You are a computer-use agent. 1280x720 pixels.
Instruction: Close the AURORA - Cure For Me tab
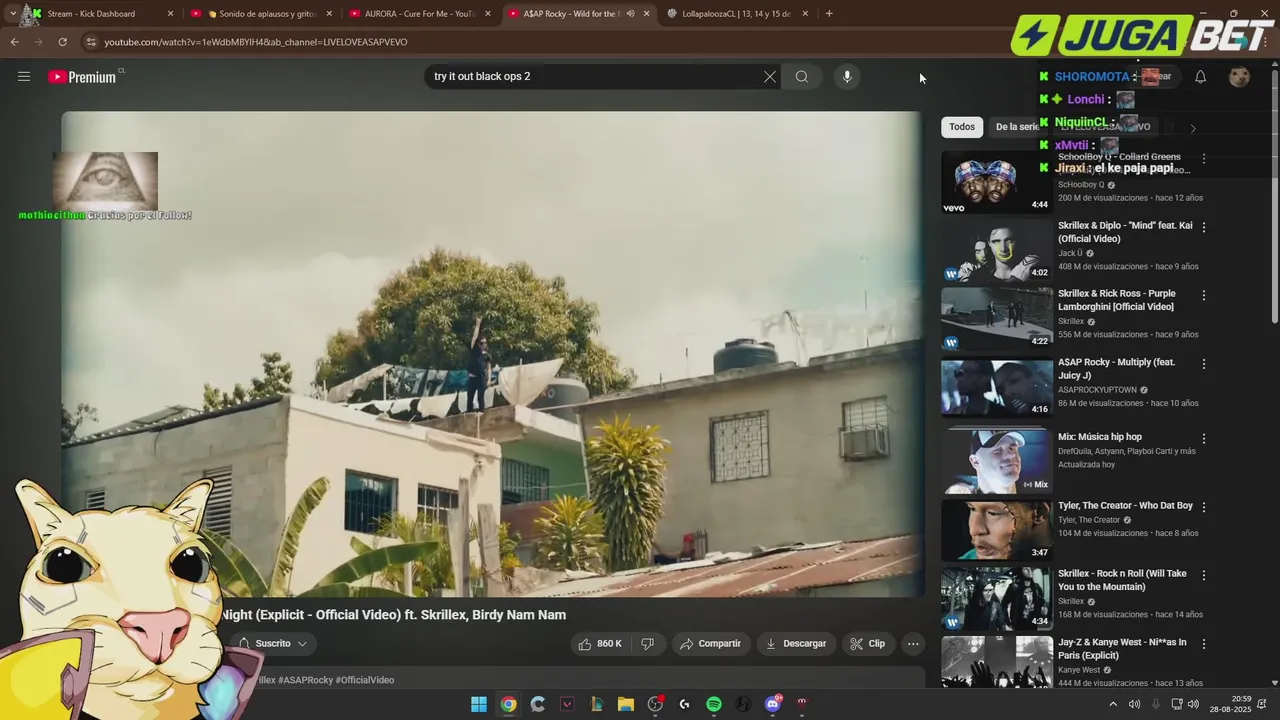coord(488,14)
